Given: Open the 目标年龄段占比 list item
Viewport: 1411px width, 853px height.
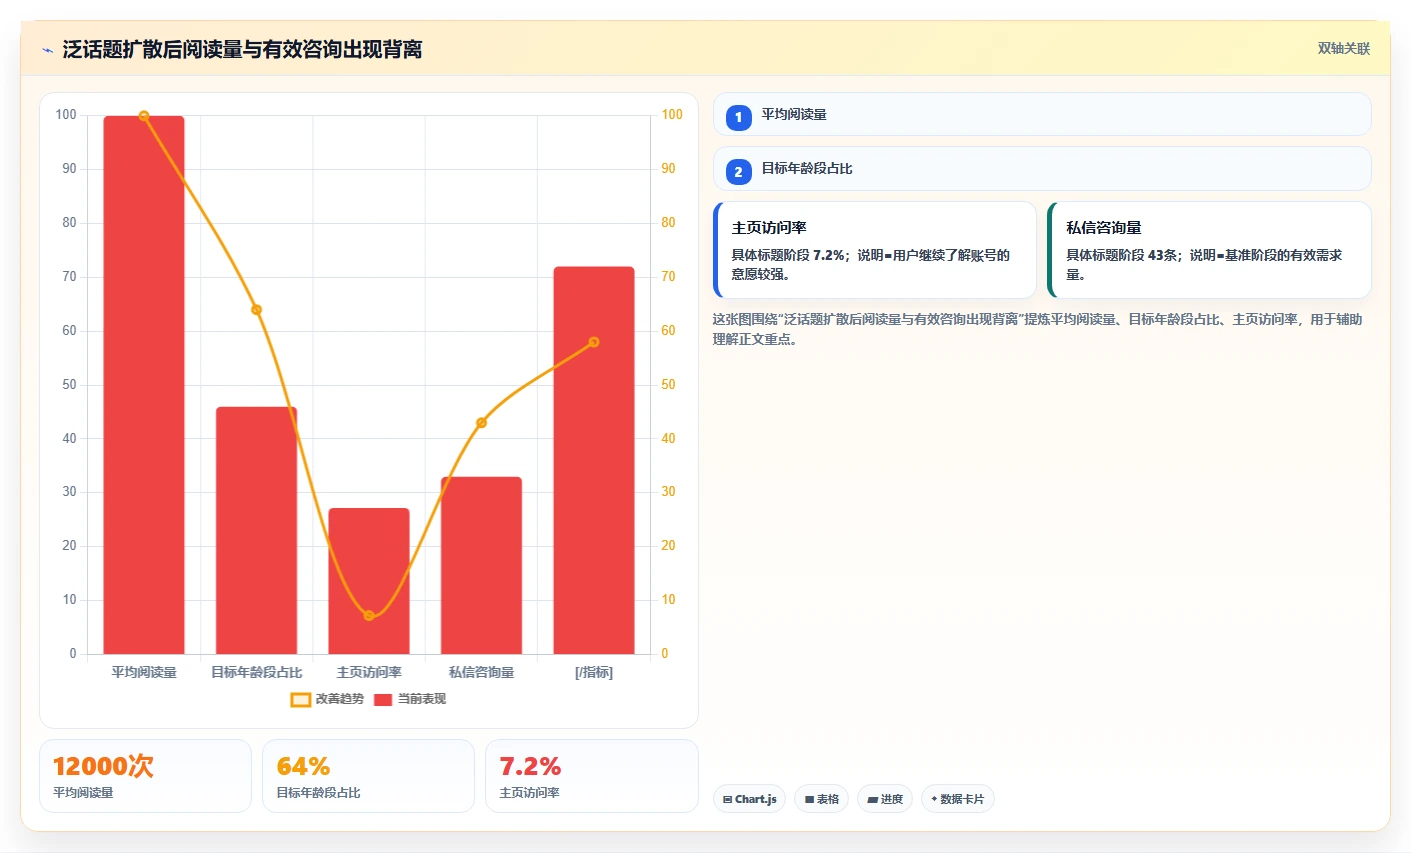Looking at the screenshot, I should [x=1042, y=168].
